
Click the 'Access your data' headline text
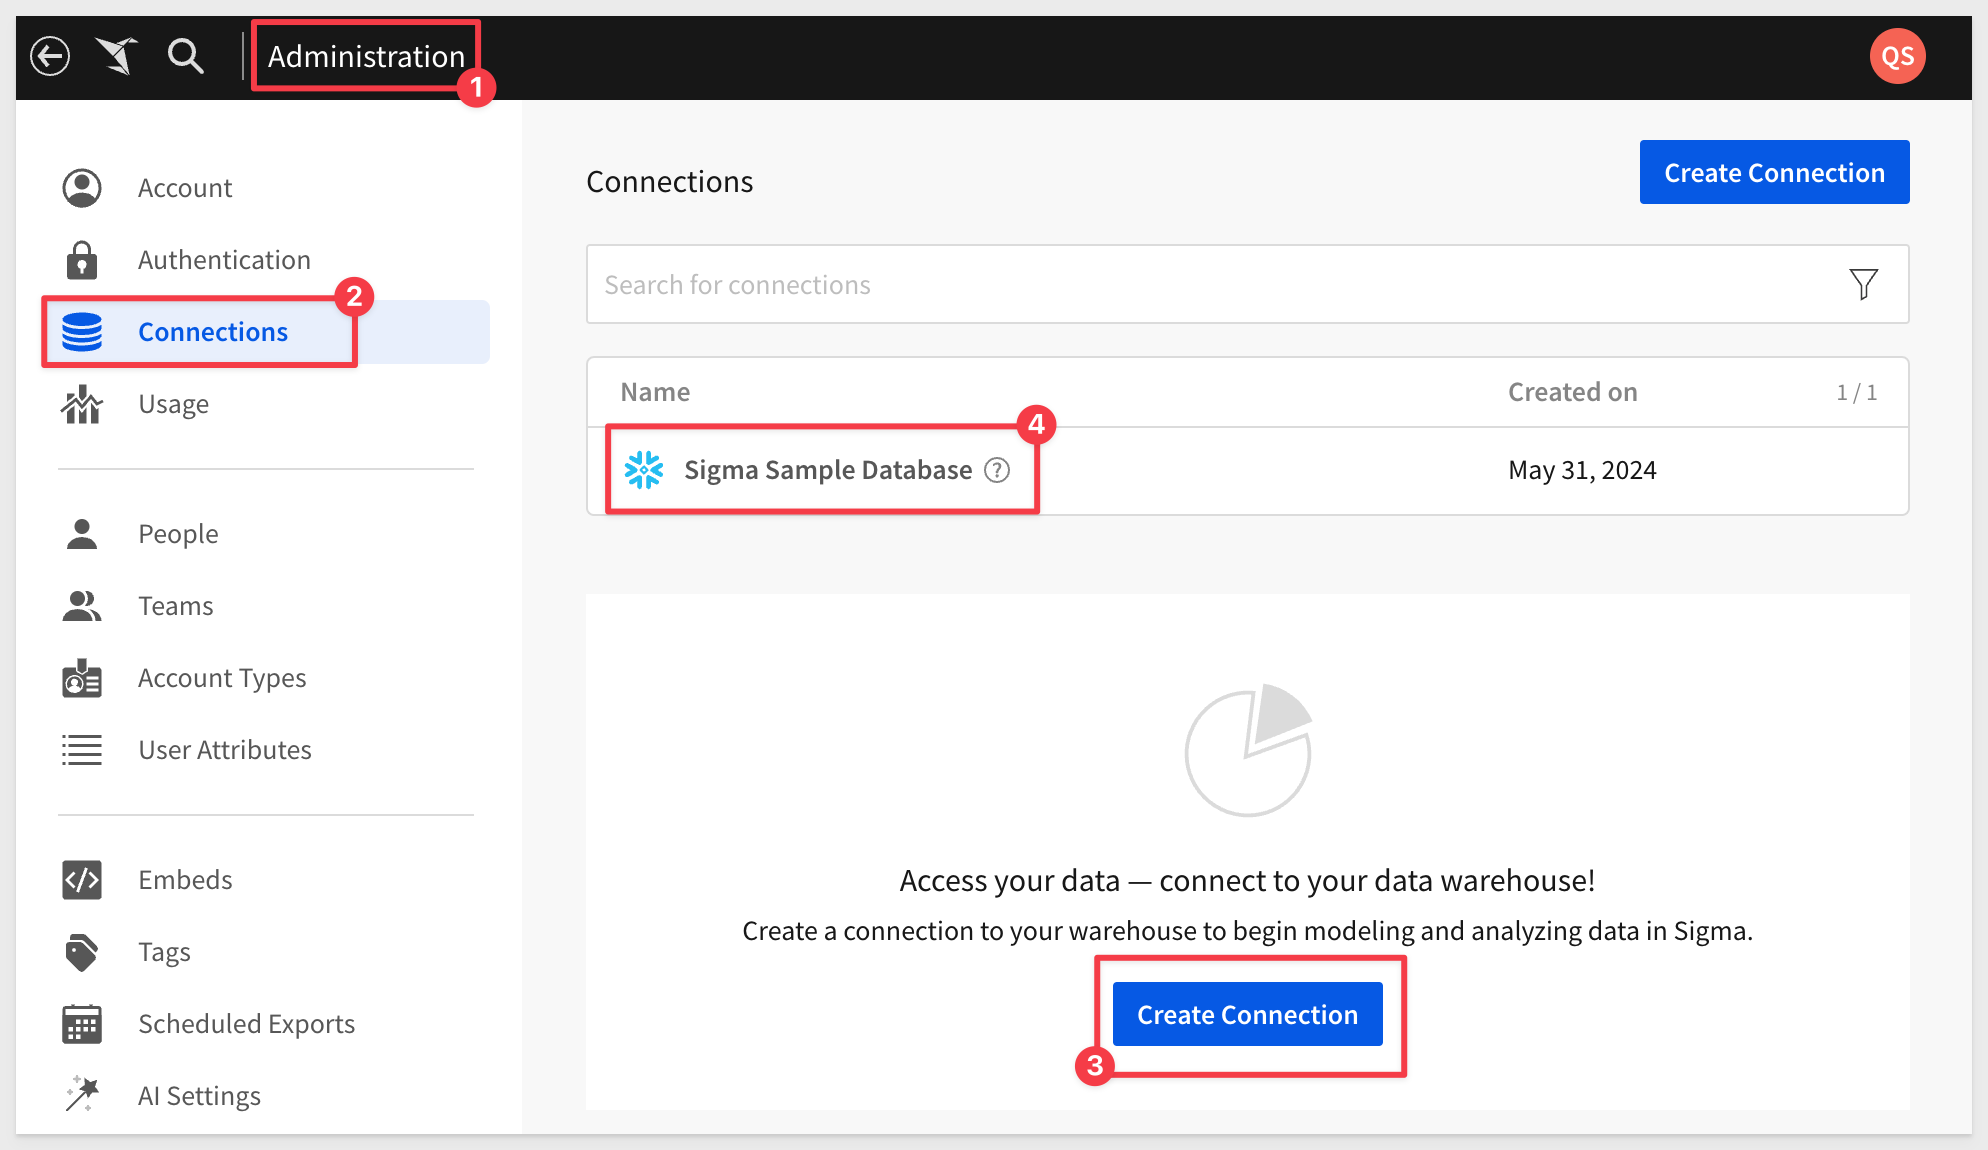[1247, 880]
